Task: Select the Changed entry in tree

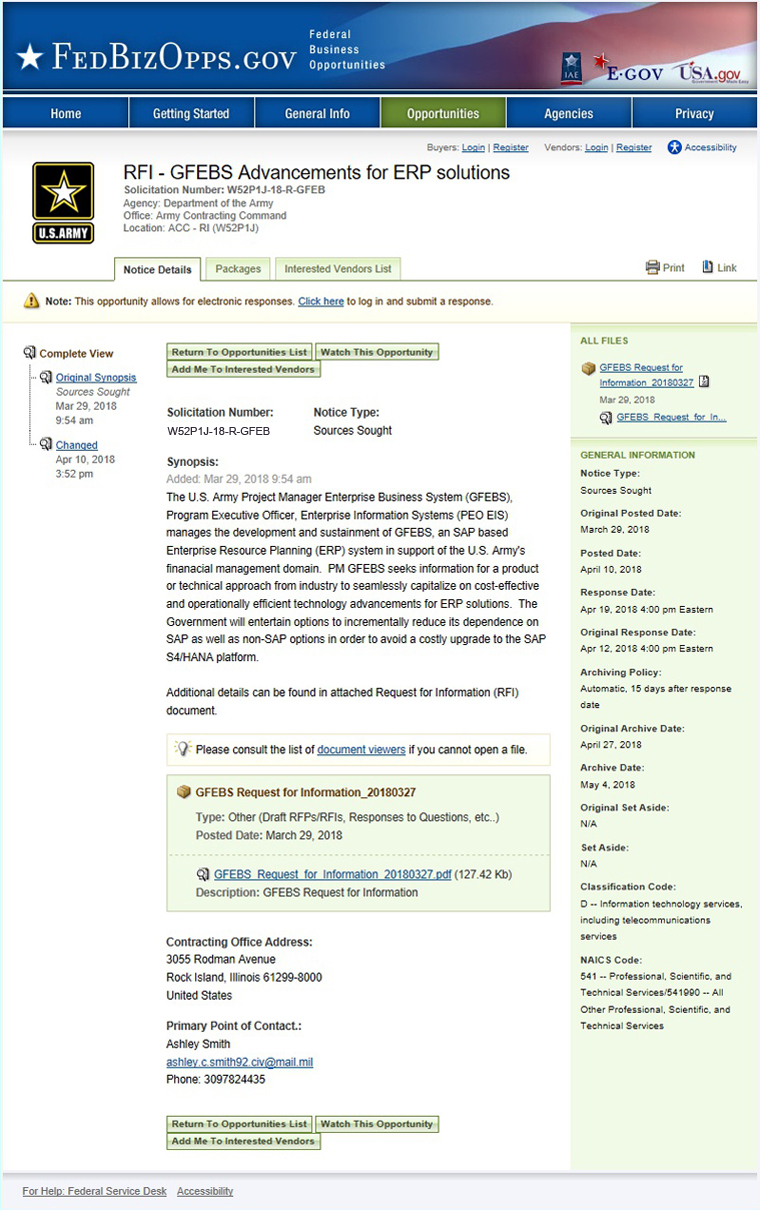Action: (77, 445)
